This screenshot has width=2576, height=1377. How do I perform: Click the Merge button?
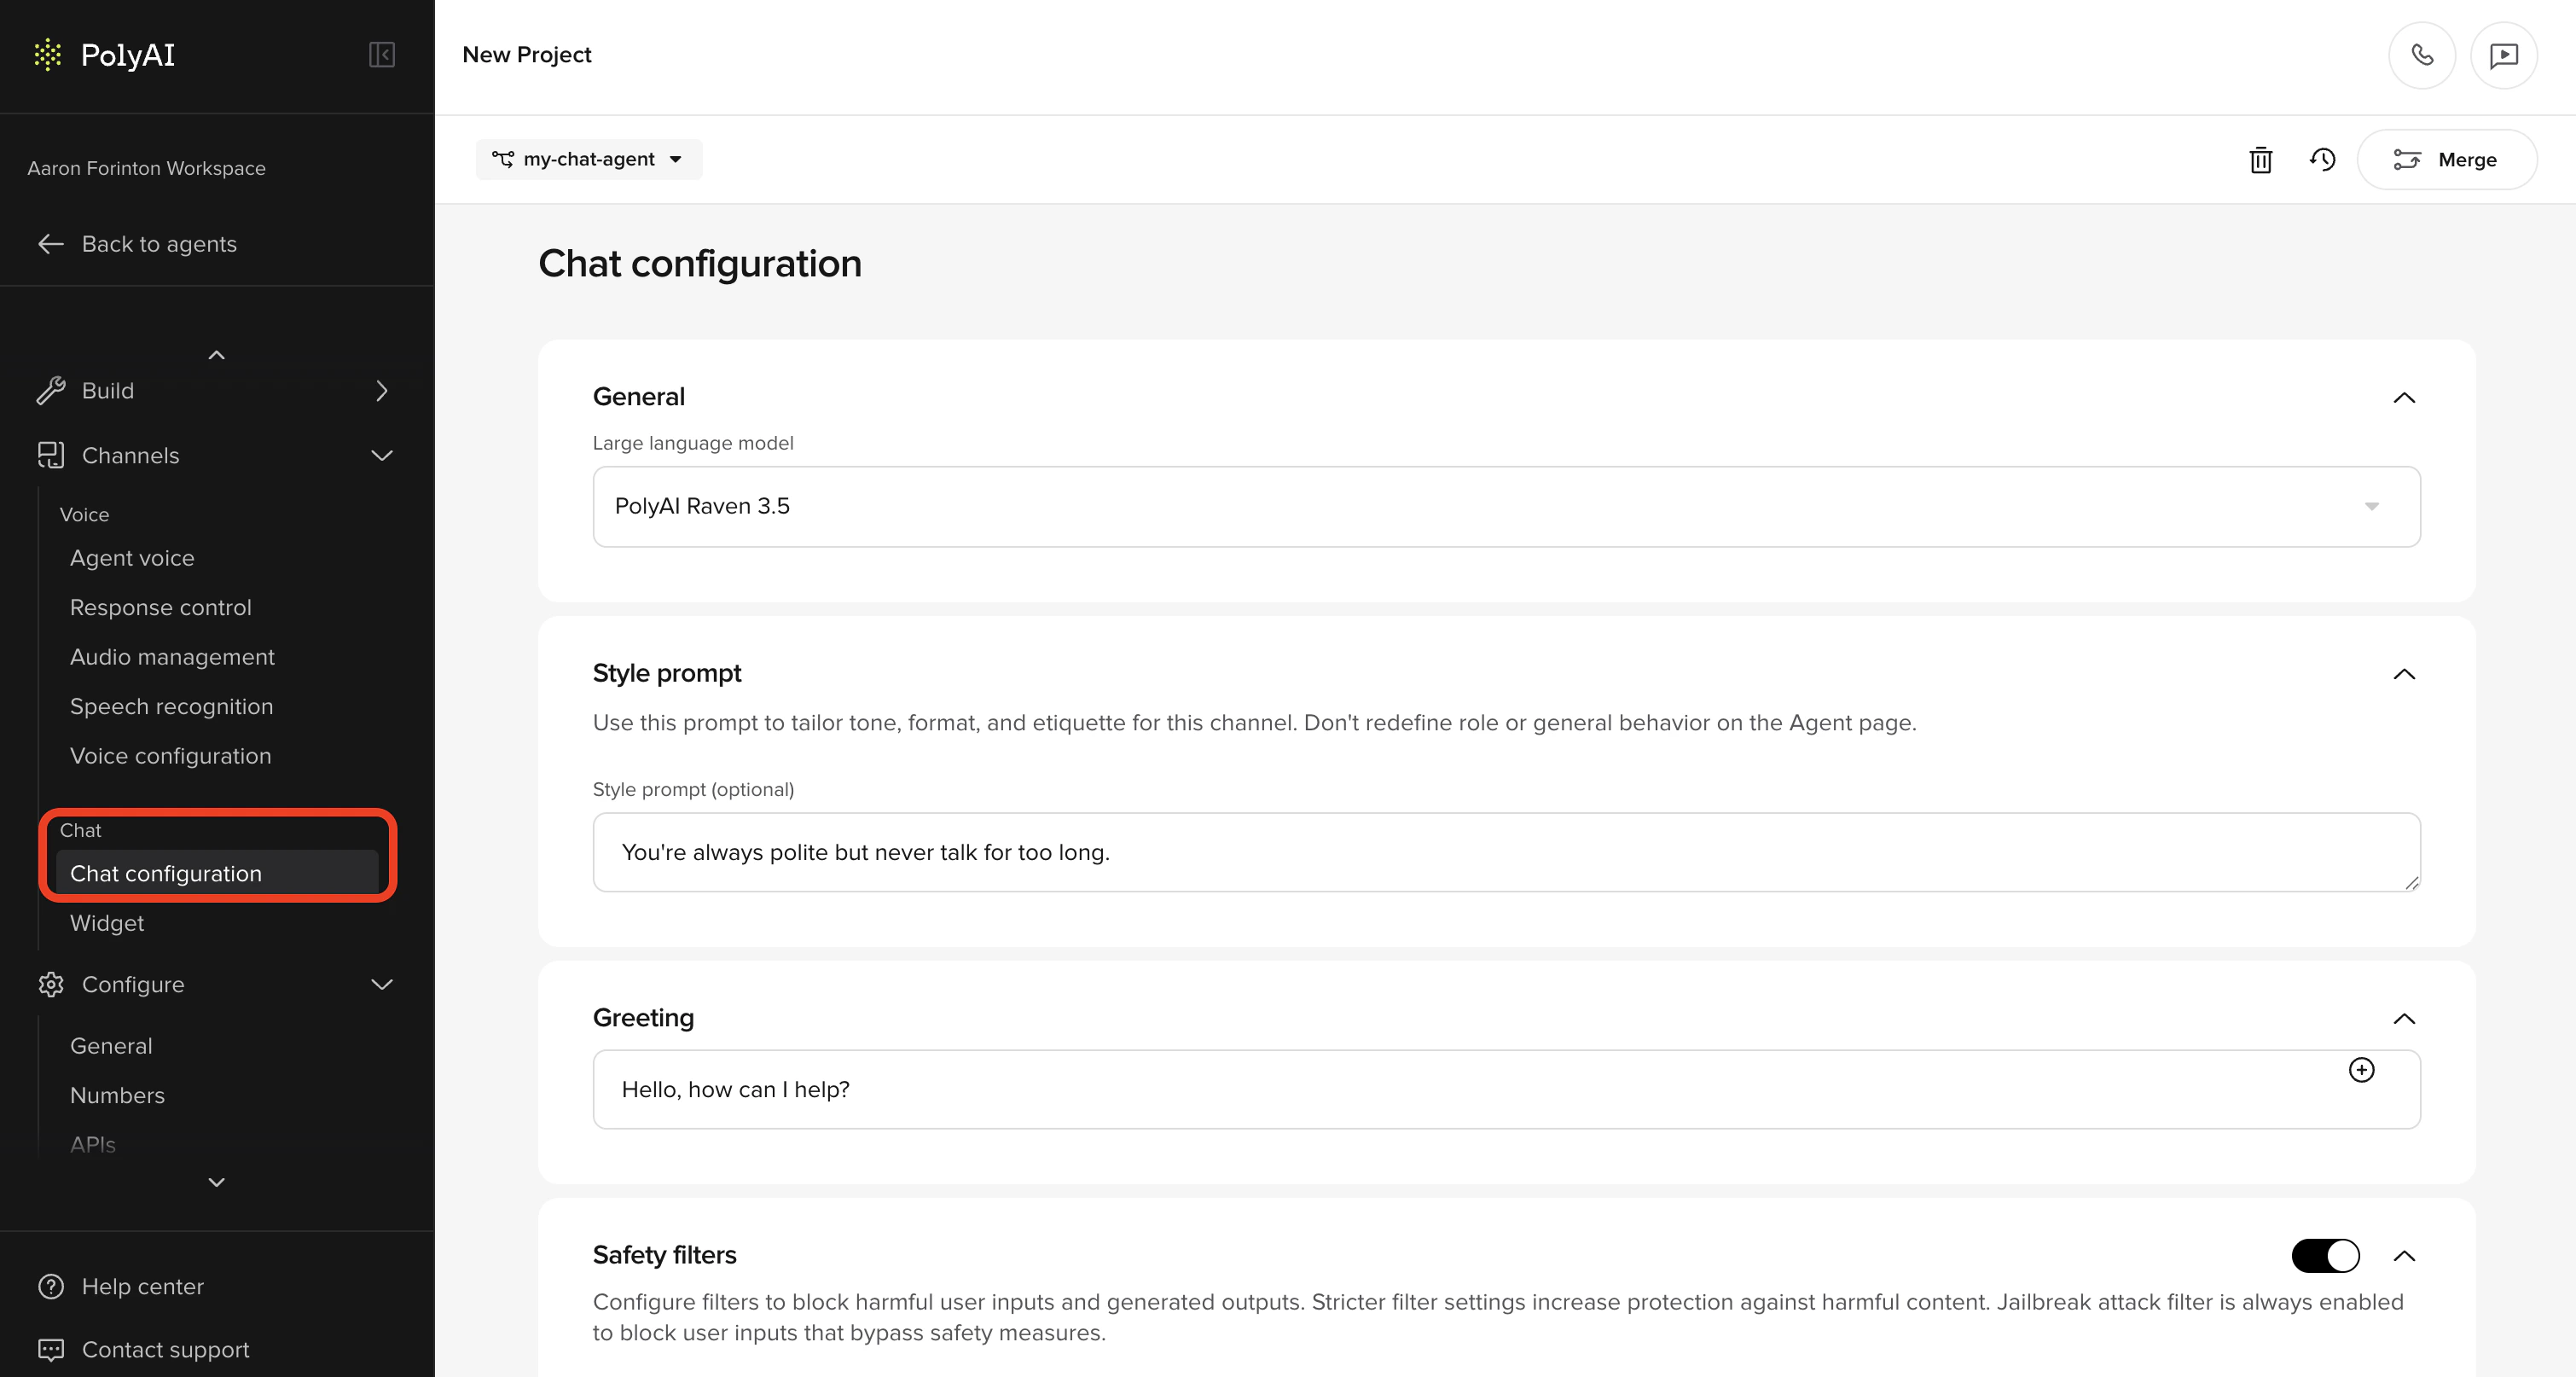click(x=2446, y=159)
